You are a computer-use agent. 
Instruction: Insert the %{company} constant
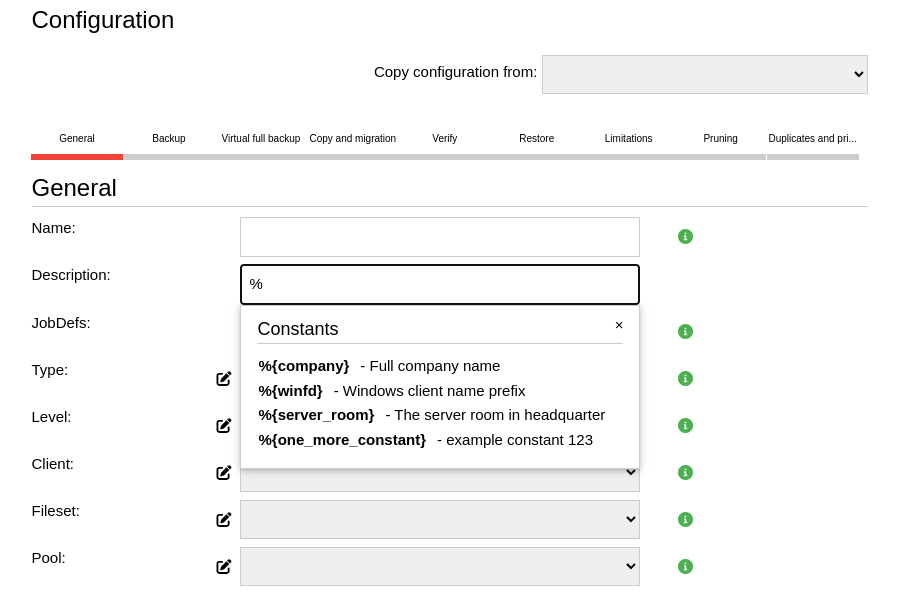tap(304, 366)
